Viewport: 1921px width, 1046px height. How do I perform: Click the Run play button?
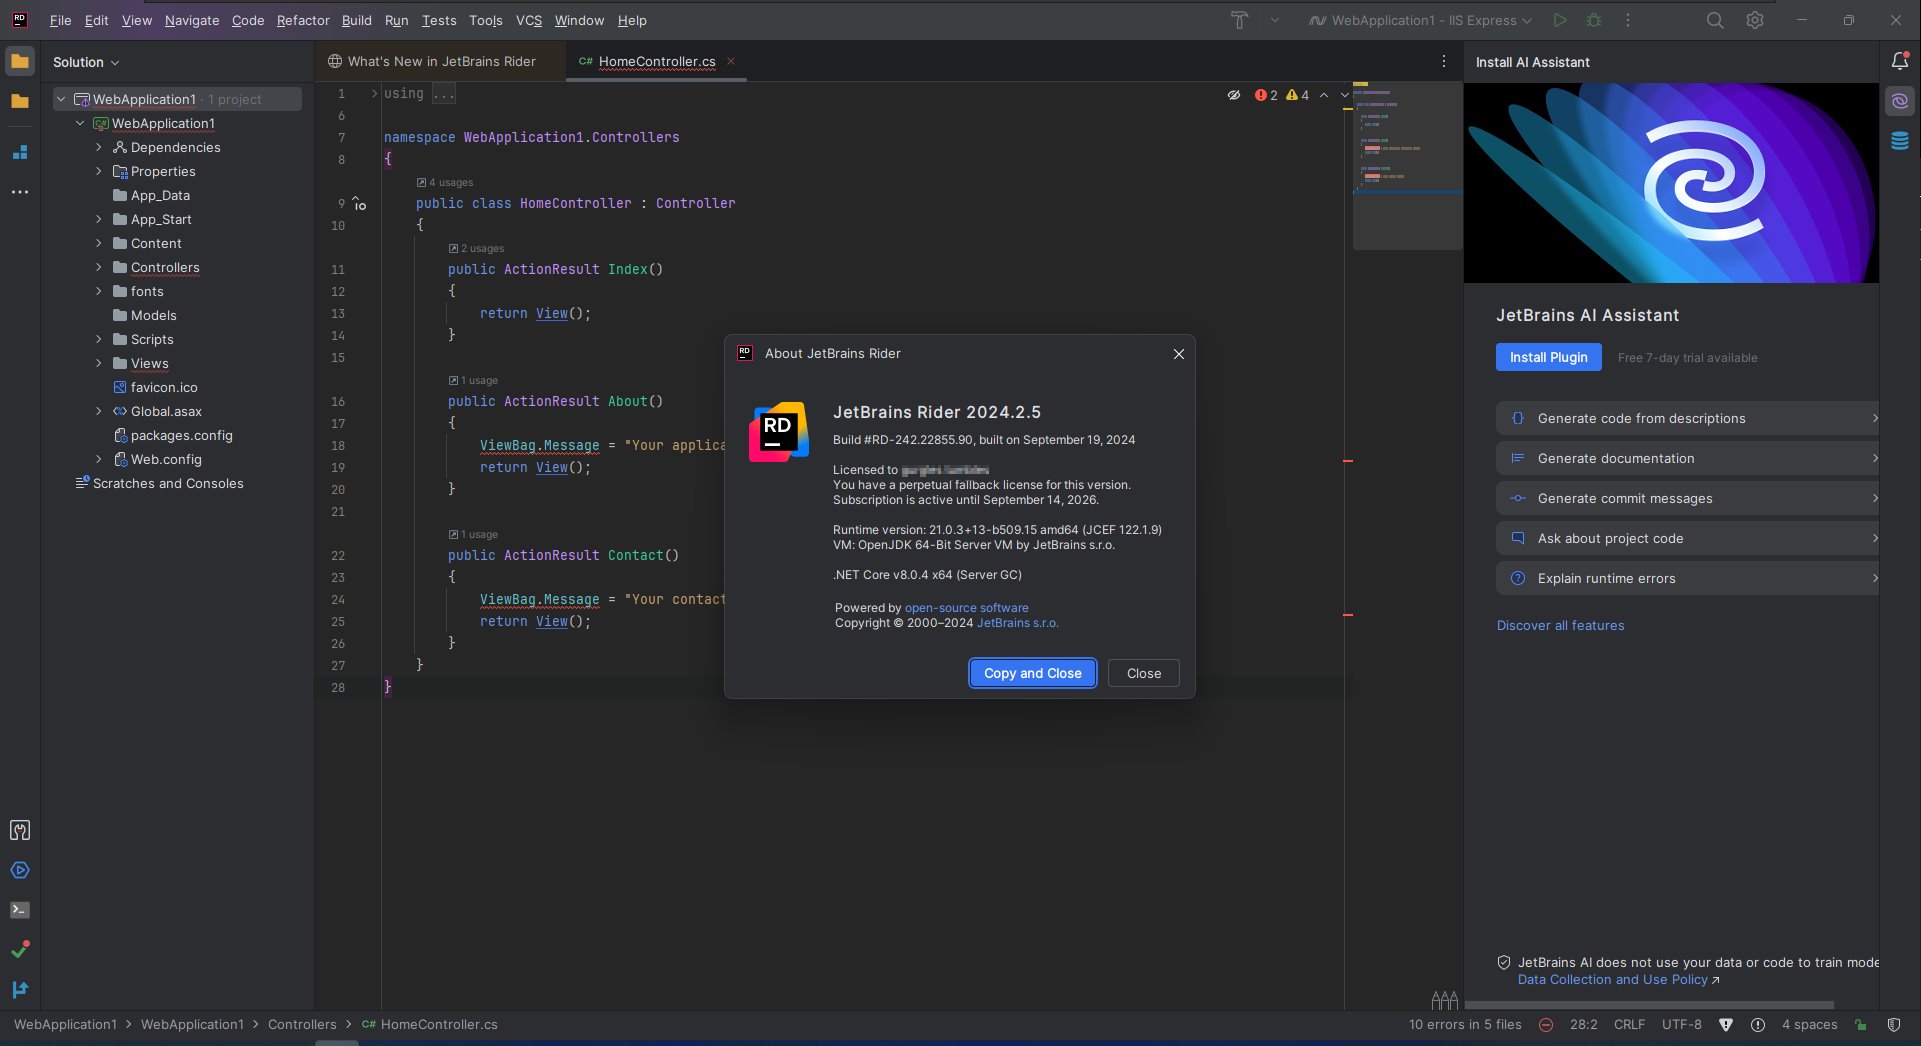click(1560, 20)
